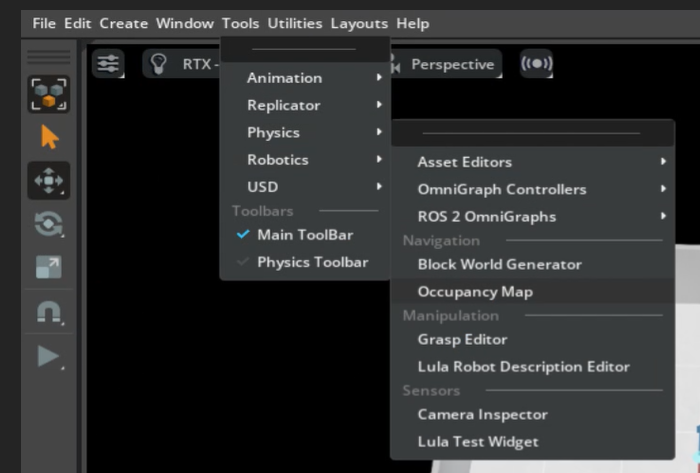Choose the orange Select arrow tool
Screen dimensions: 700x473
point(49,137)
